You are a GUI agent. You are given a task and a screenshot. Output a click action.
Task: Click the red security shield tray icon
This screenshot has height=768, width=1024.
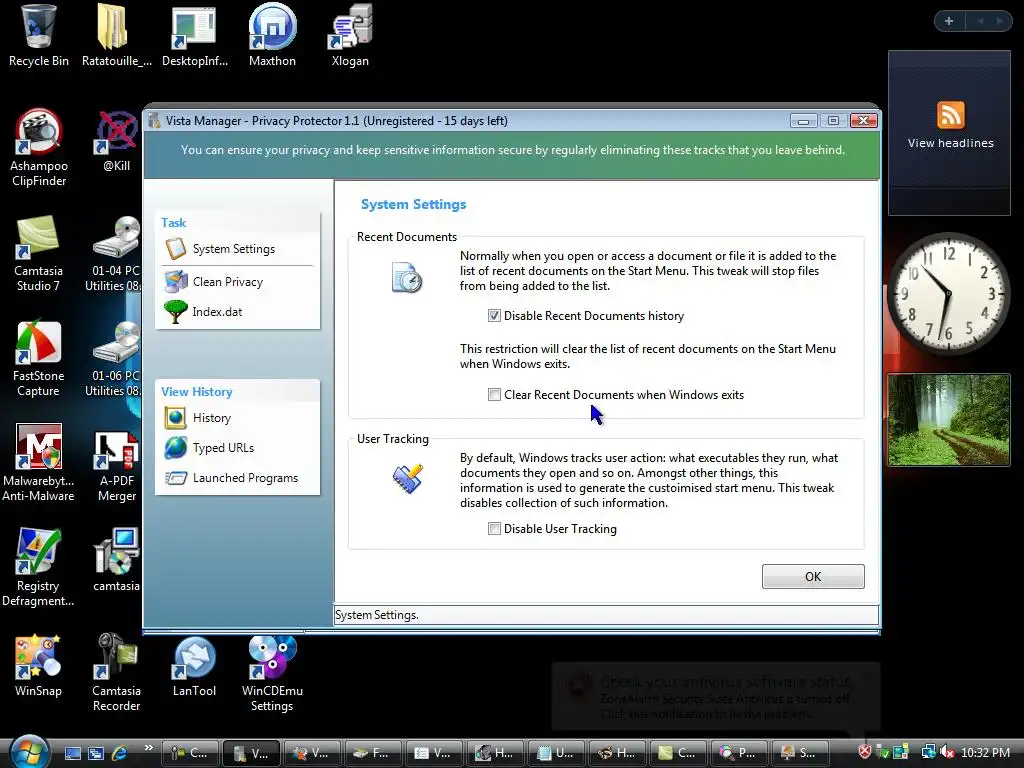coord(865,752)
